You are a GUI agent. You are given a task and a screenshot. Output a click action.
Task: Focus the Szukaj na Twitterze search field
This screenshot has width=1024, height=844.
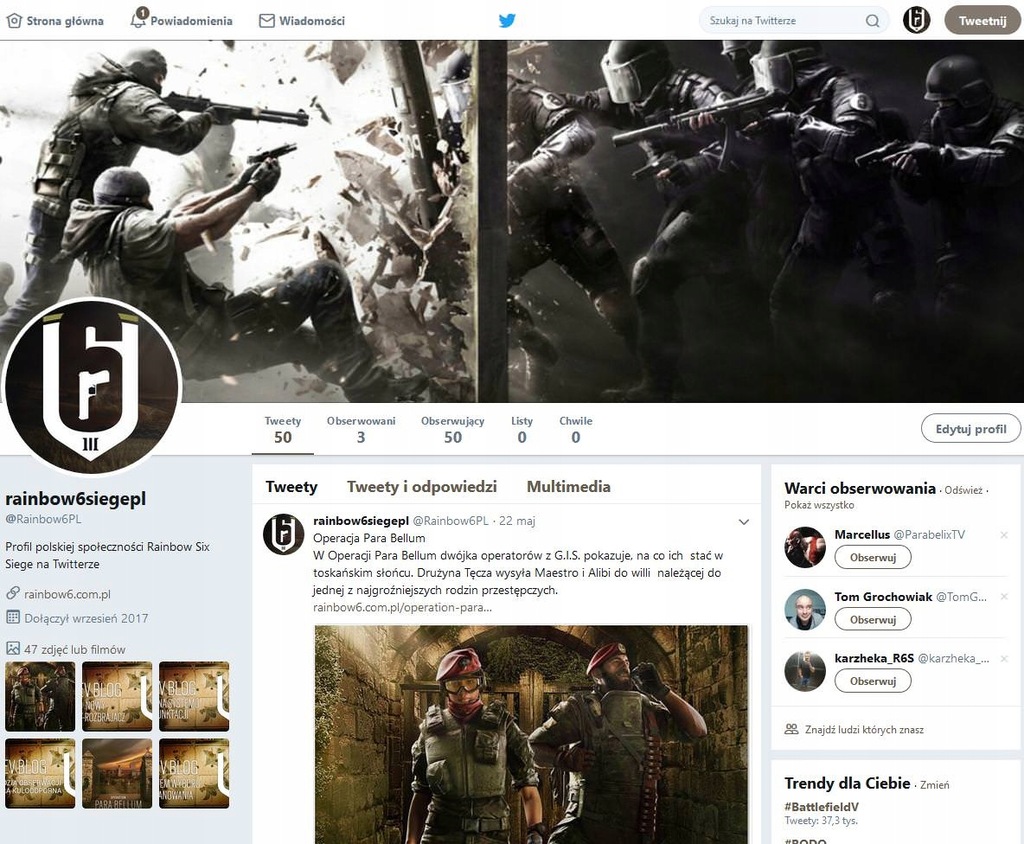[x=793, y=20]
